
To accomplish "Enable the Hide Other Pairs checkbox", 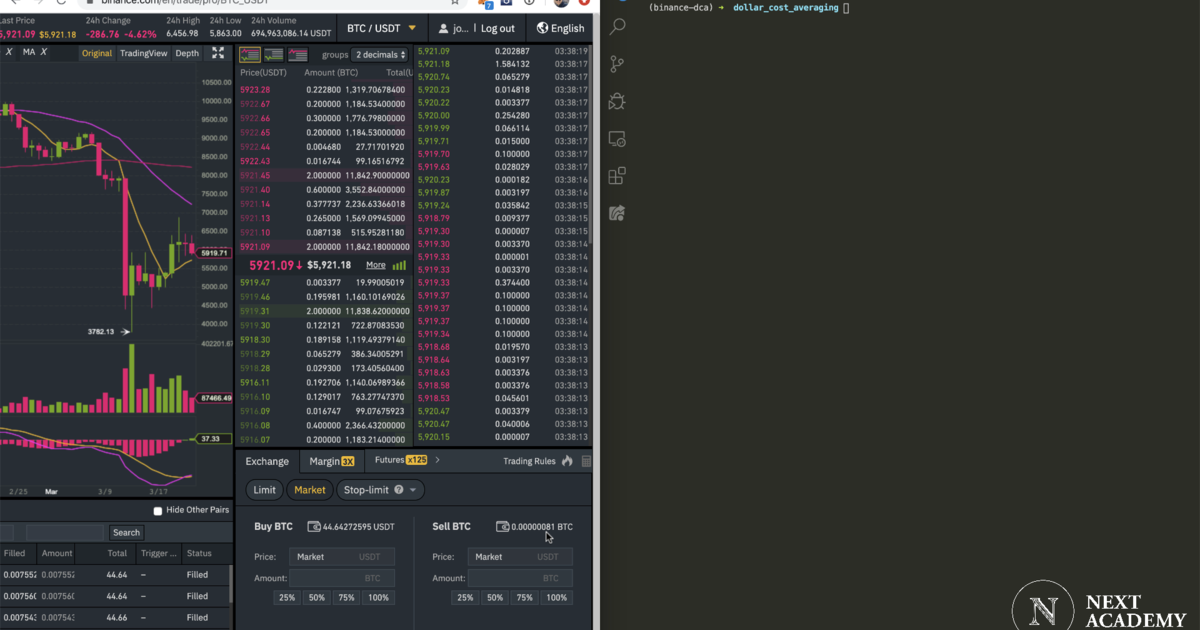I will pos(157,509).
